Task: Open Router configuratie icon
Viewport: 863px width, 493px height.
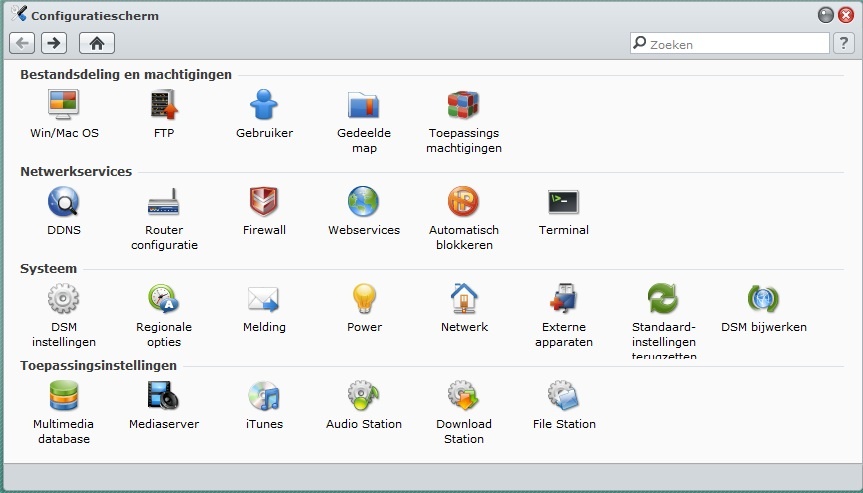Action: 164,201
